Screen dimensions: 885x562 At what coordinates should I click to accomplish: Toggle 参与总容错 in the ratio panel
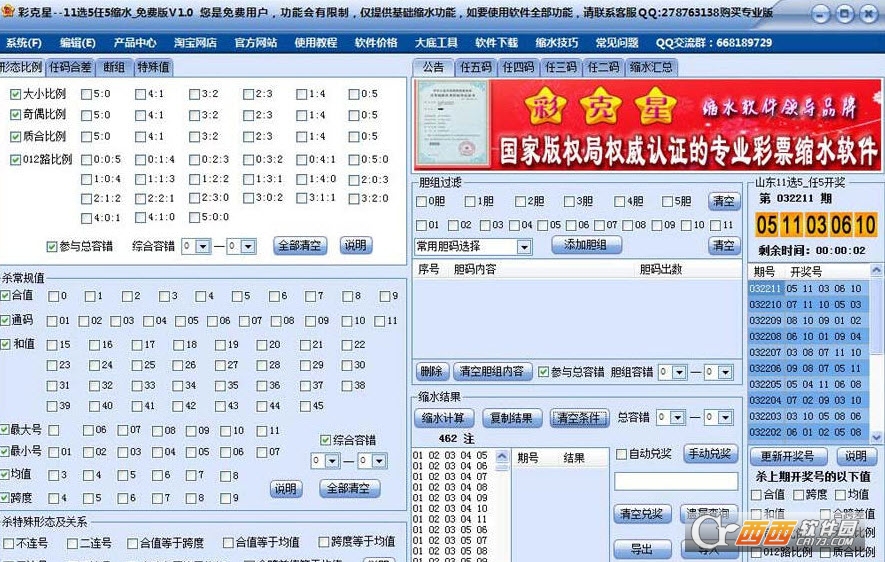[x=51, y=247]
